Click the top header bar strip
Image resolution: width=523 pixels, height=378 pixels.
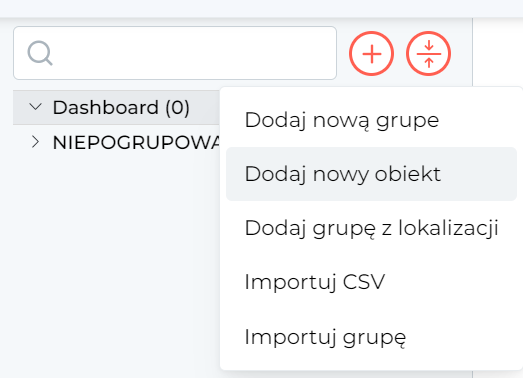click(262, 8)
